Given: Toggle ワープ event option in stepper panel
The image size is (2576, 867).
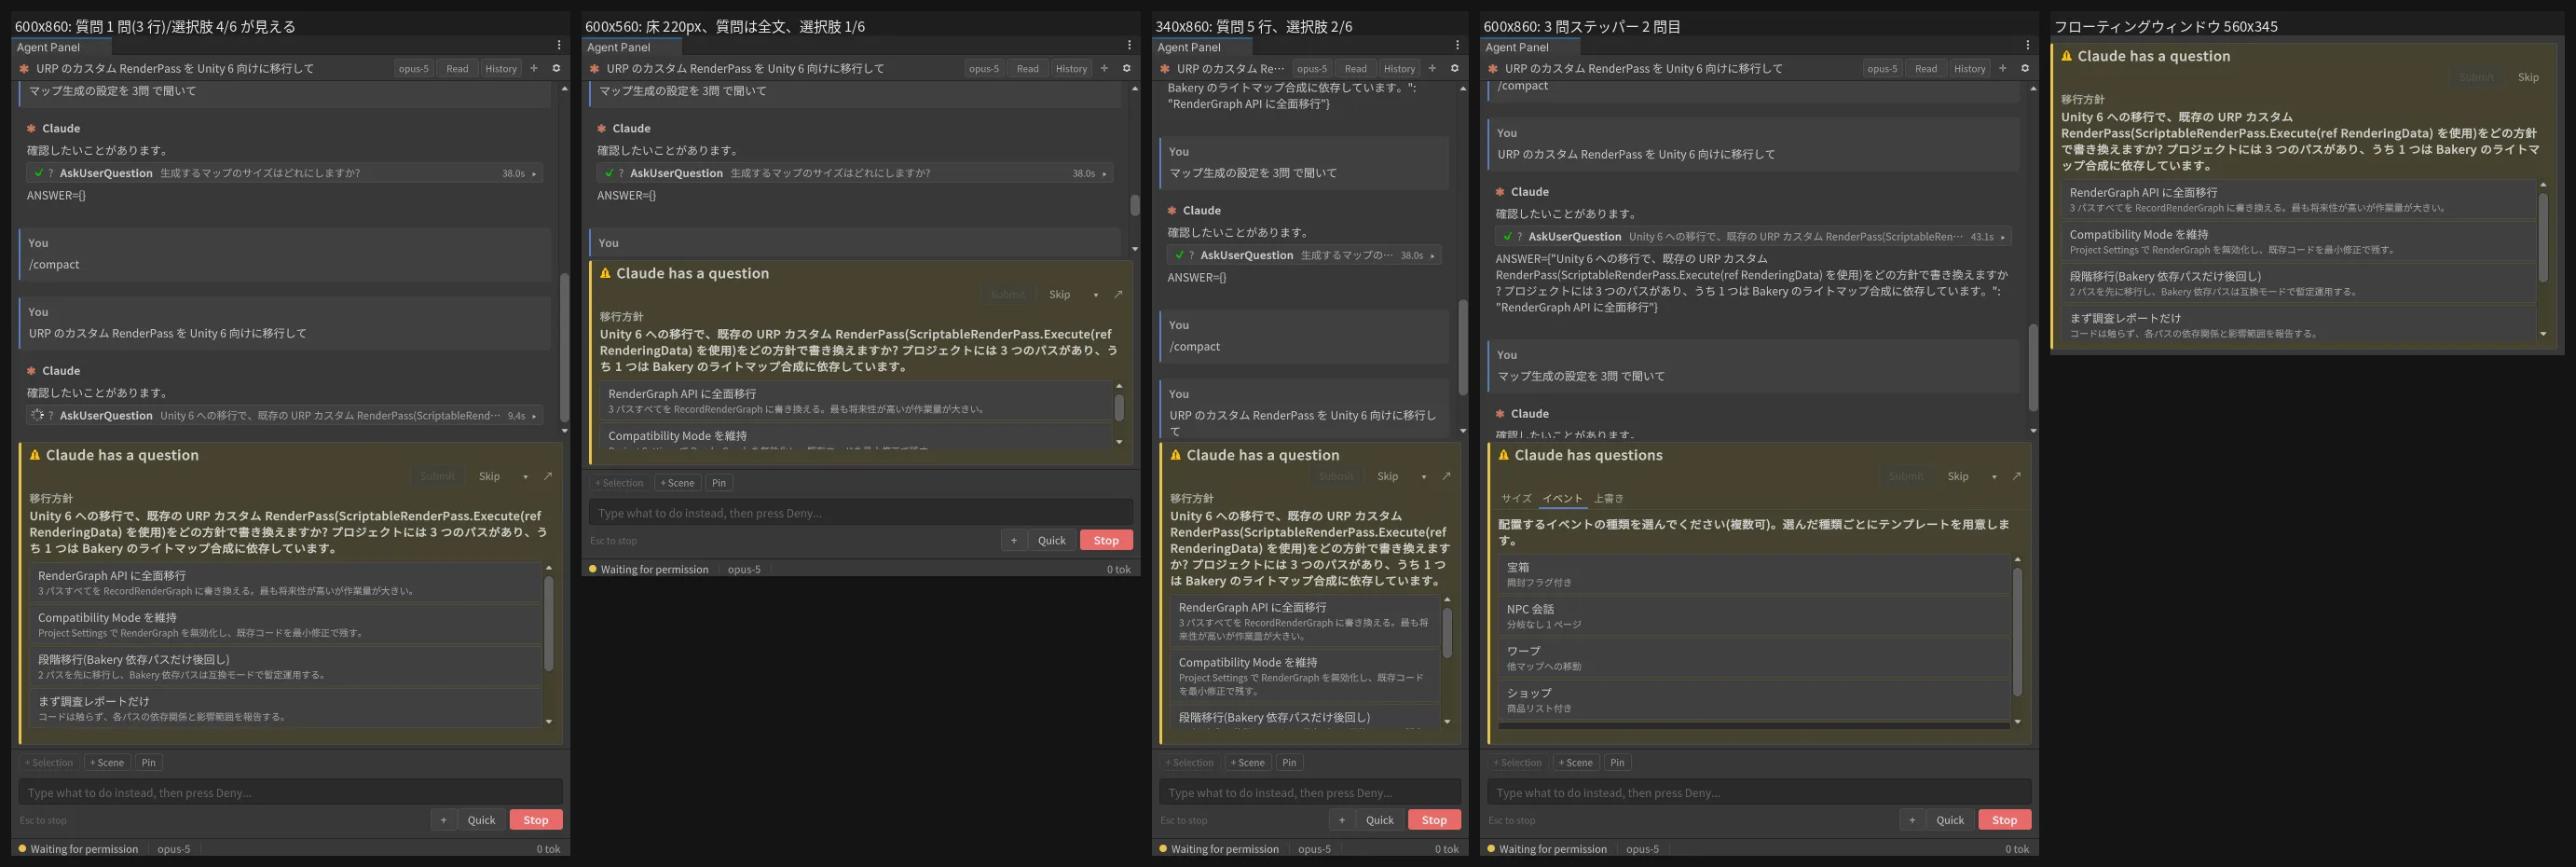Looking at the screenshot, I should click(1754, 658).
